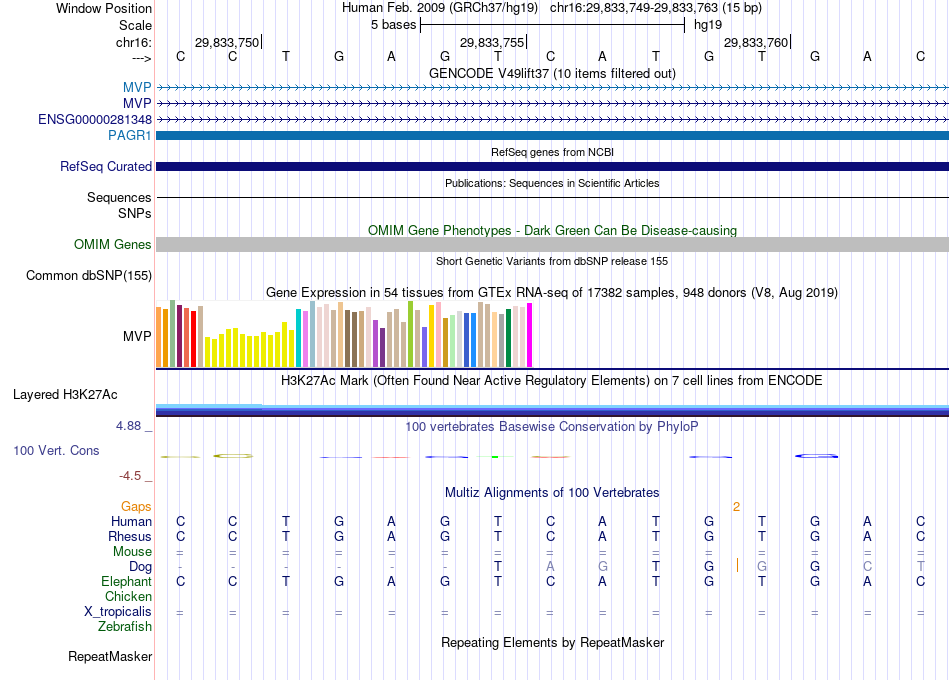
Task: Open RefSeq genes from NCBI title
Action: pos(552,152)
